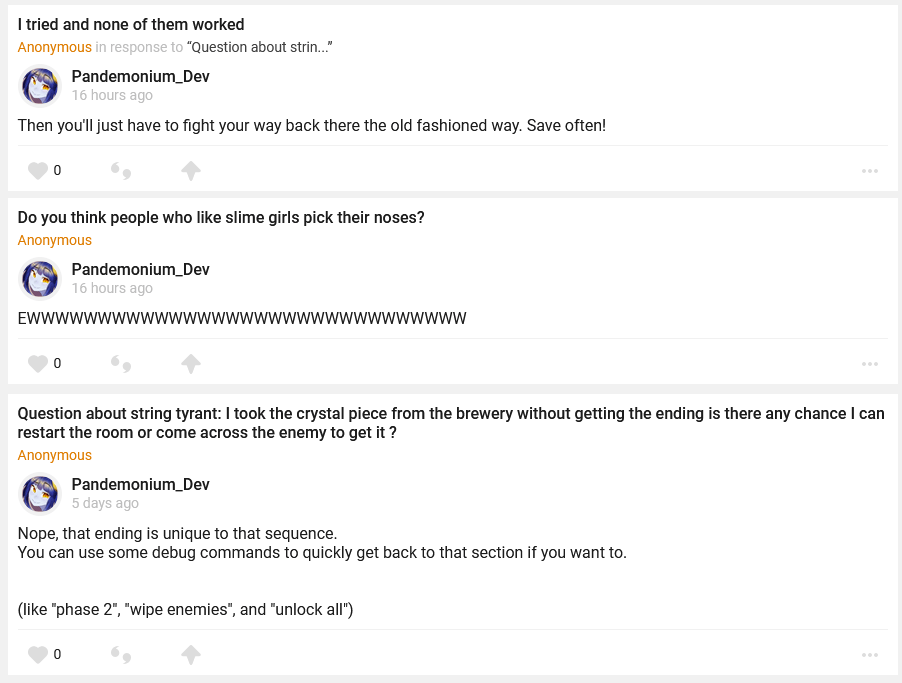Open more options on the debug commands answer

pyautogui.click(x=869, y=655)
